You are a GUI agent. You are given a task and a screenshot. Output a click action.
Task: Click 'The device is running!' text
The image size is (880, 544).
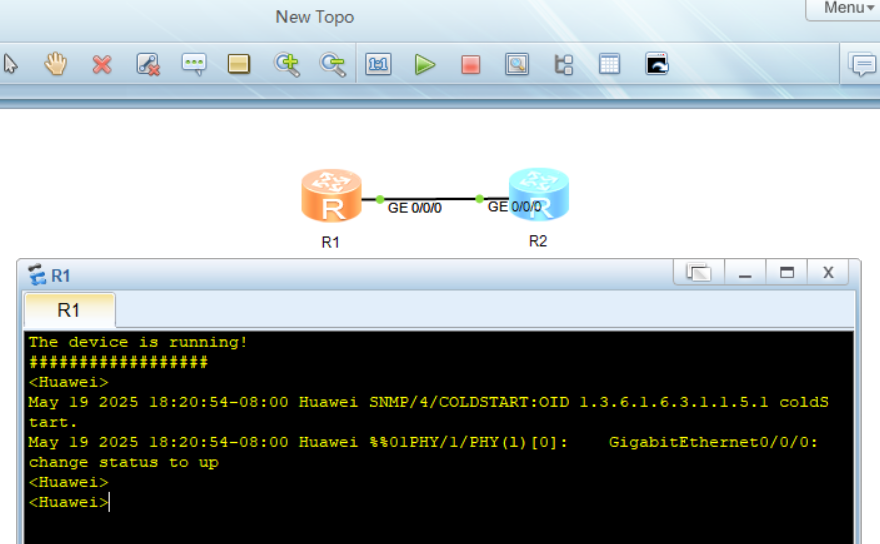point(138,342)
